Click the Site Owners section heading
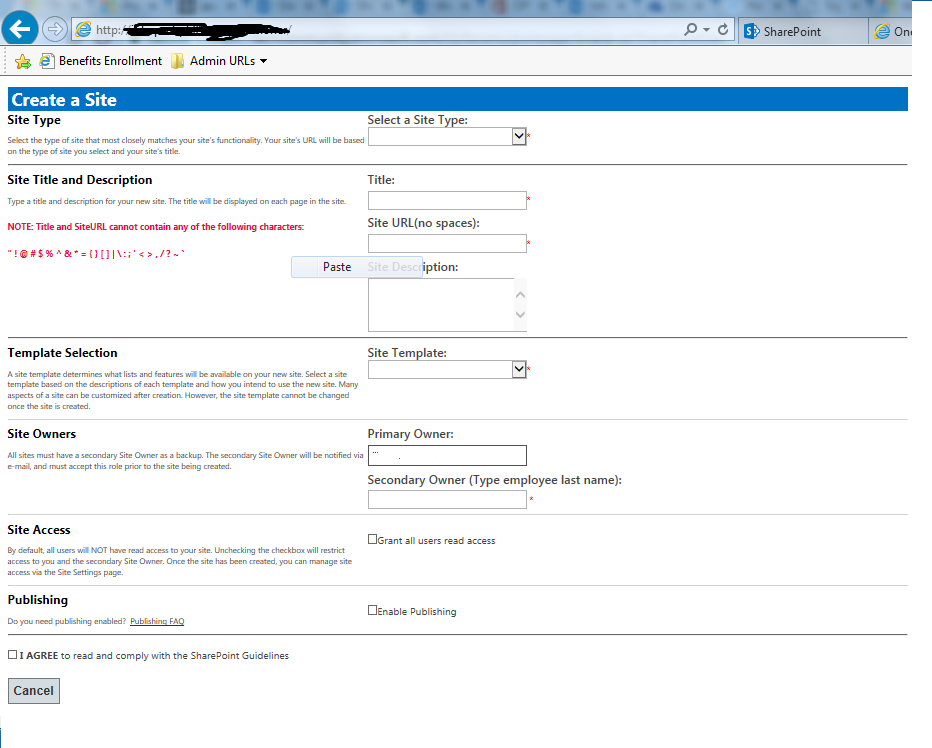 pos(42,433)
